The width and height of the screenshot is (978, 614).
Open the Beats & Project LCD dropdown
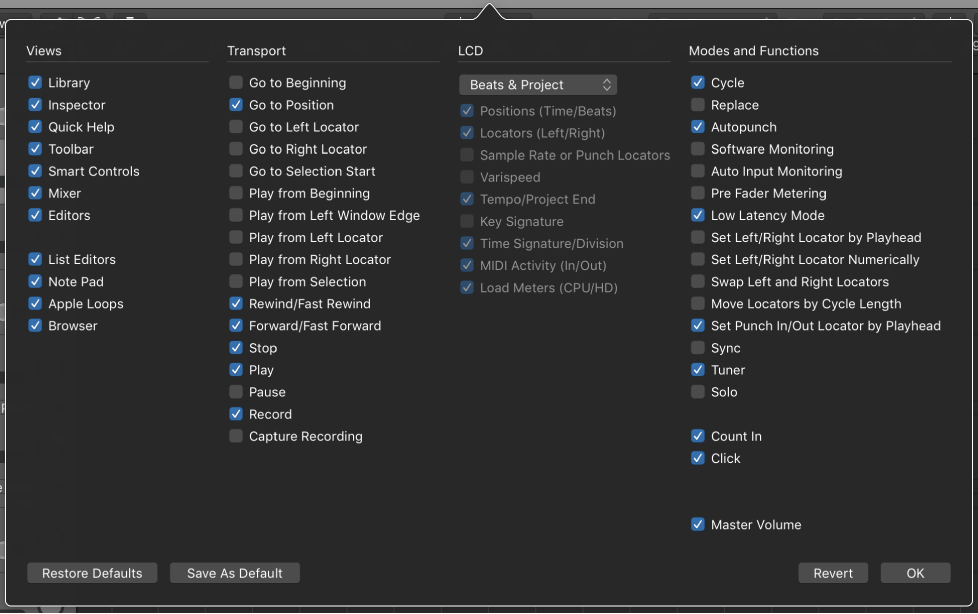pyautogui.click(x=538, y=85)
